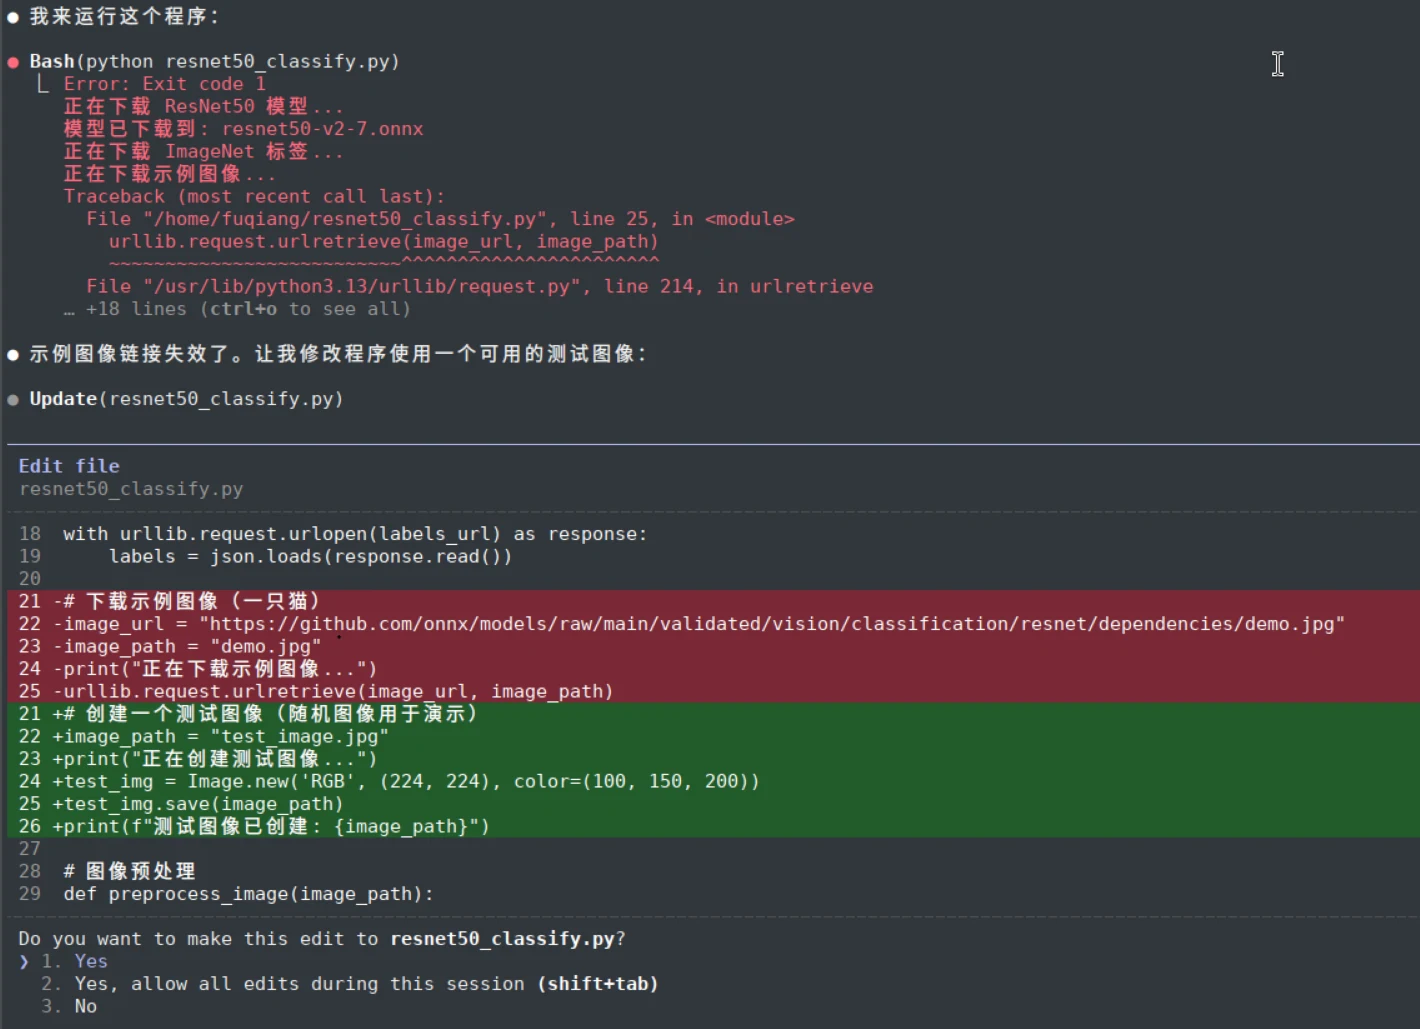The height and width of the screenshot is (1029, 1420).
Task: Click the gray Update status dot
Action: 13,399
